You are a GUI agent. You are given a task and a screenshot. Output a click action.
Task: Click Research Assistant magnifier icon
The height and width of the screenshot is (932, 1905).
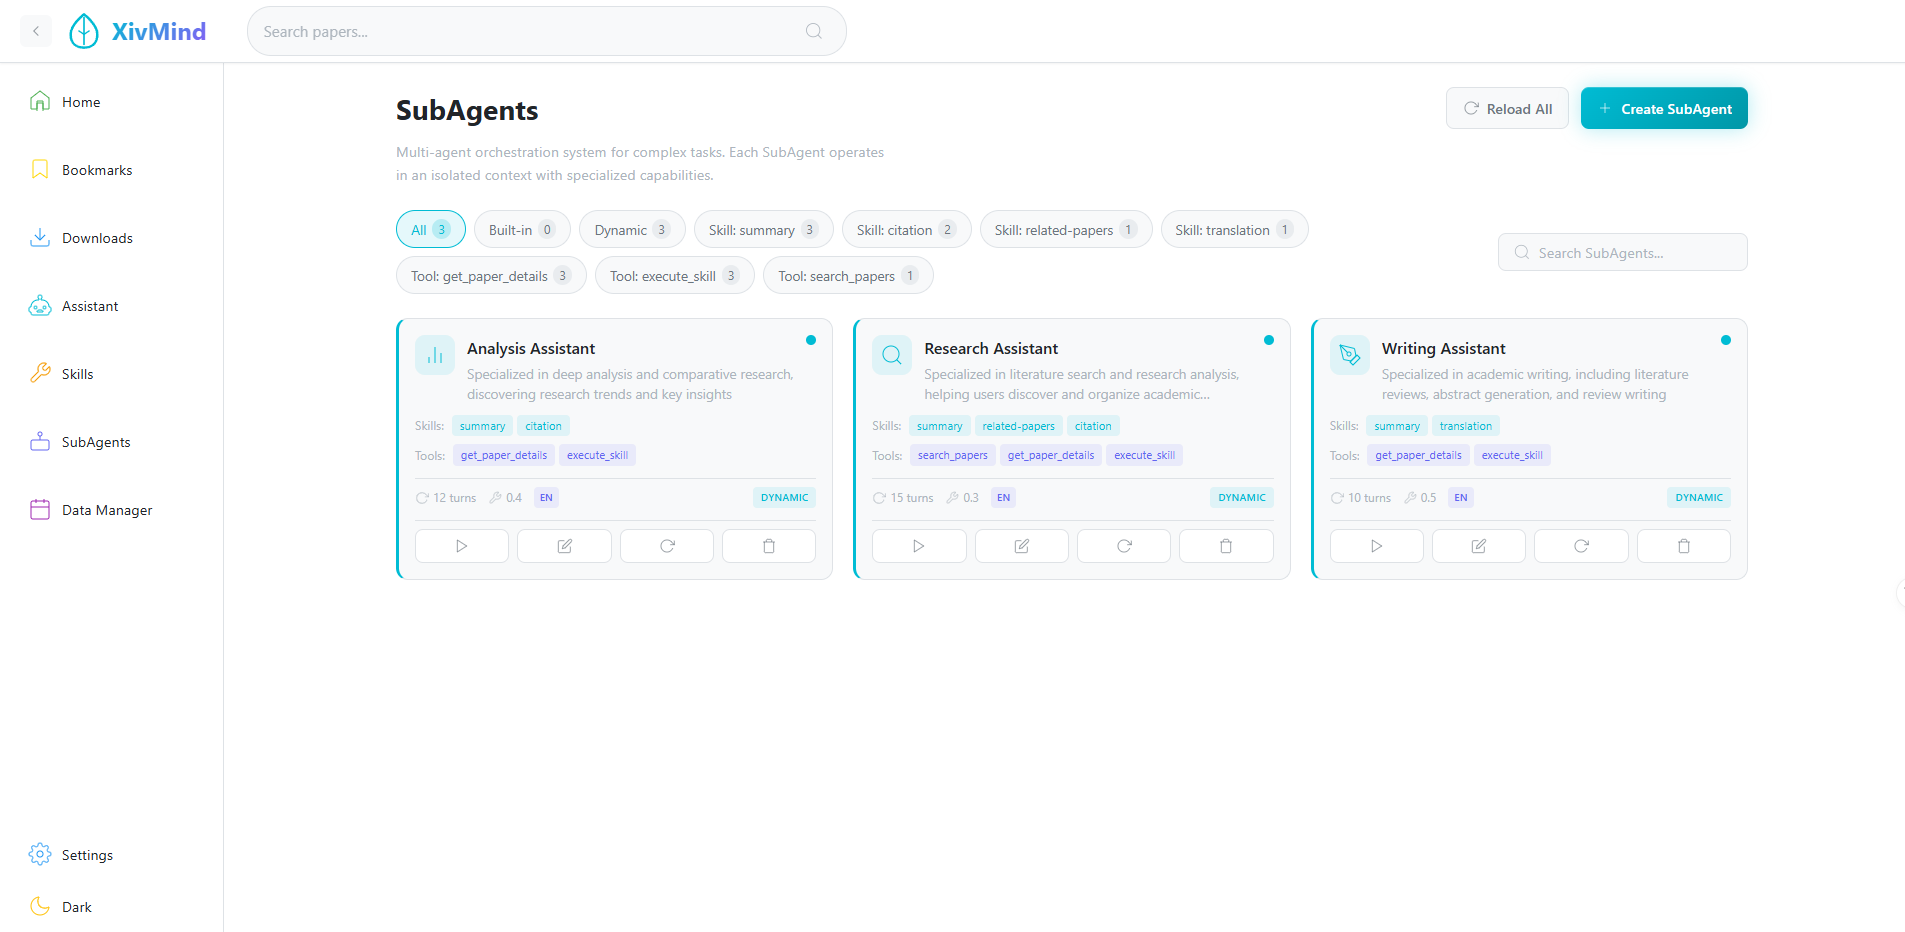tap(892, 355)
